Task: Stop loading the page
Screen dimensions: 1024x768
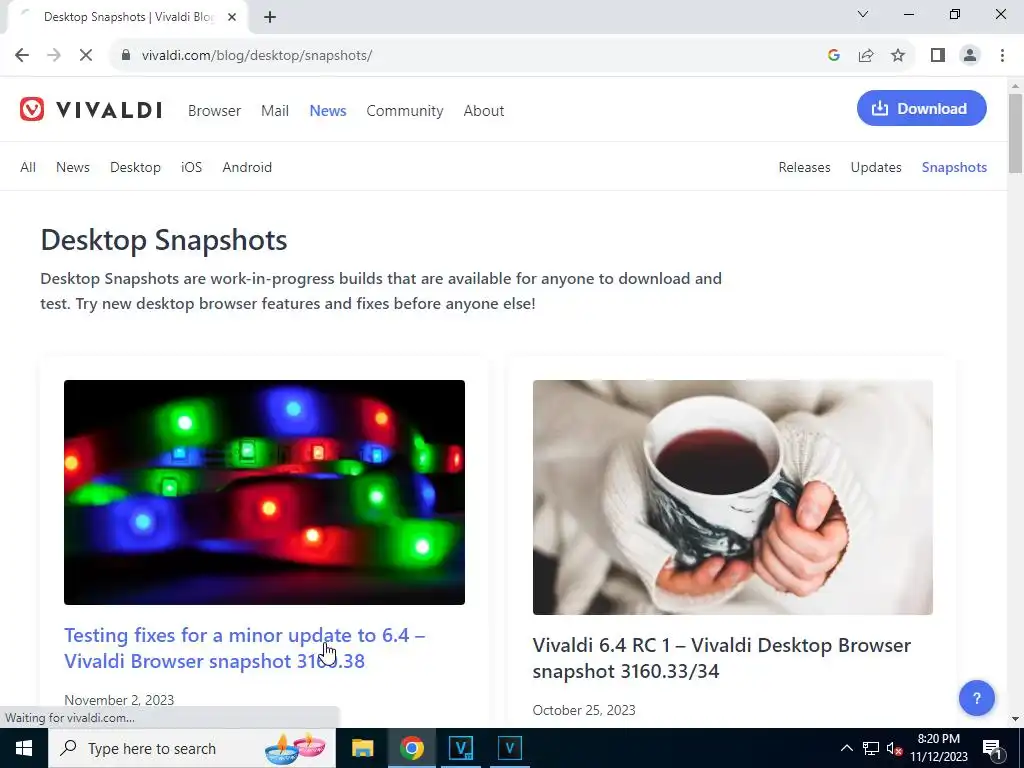Action: (x=86, y=56)
